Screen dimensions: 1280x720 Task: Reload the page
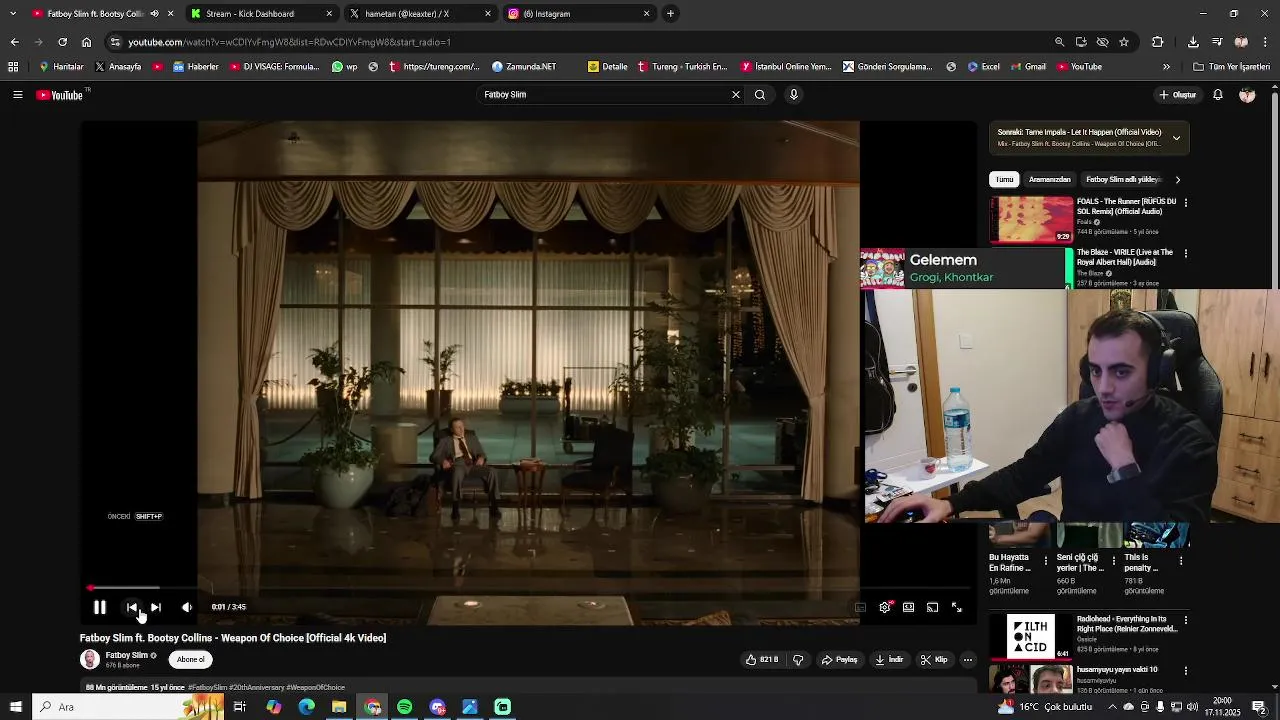coord(62,42)
